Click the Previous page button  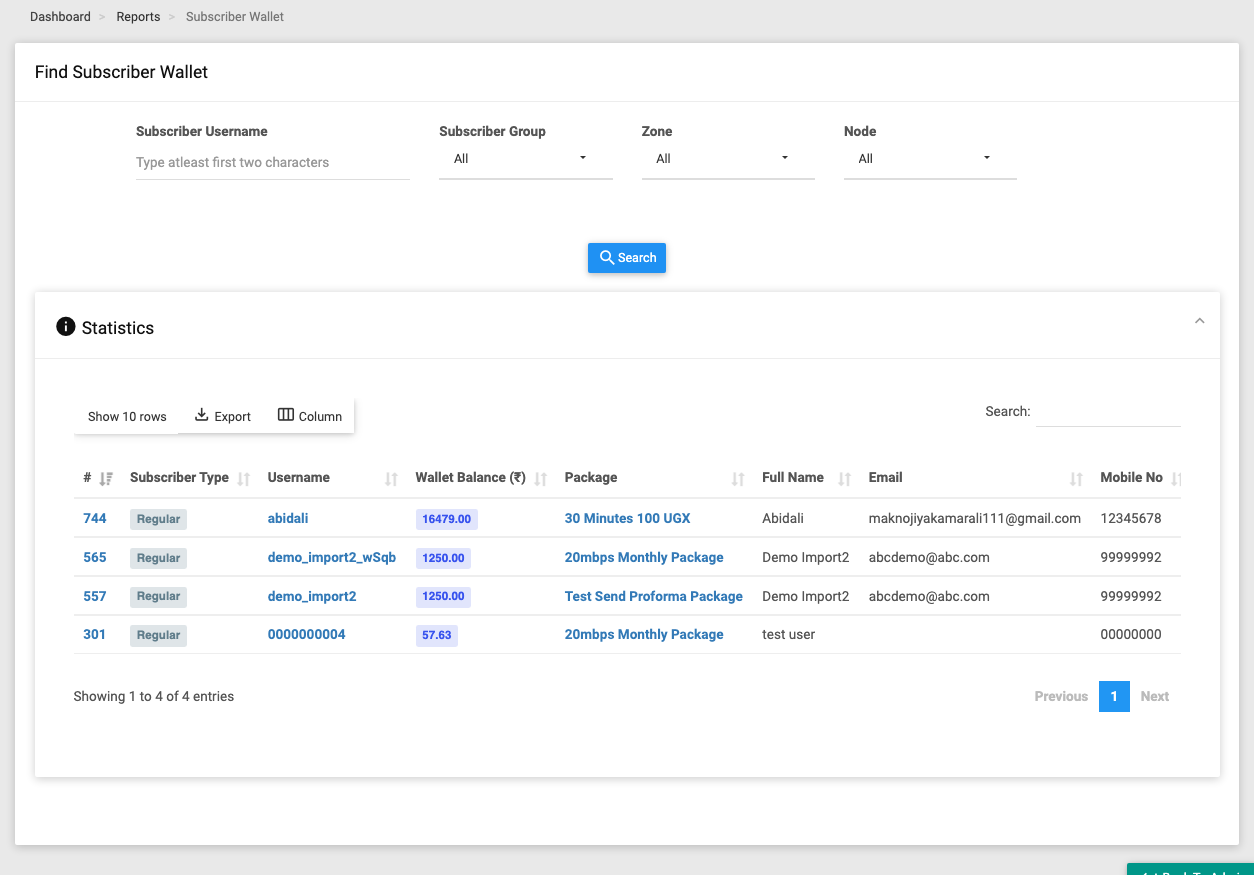[1061, 696]
